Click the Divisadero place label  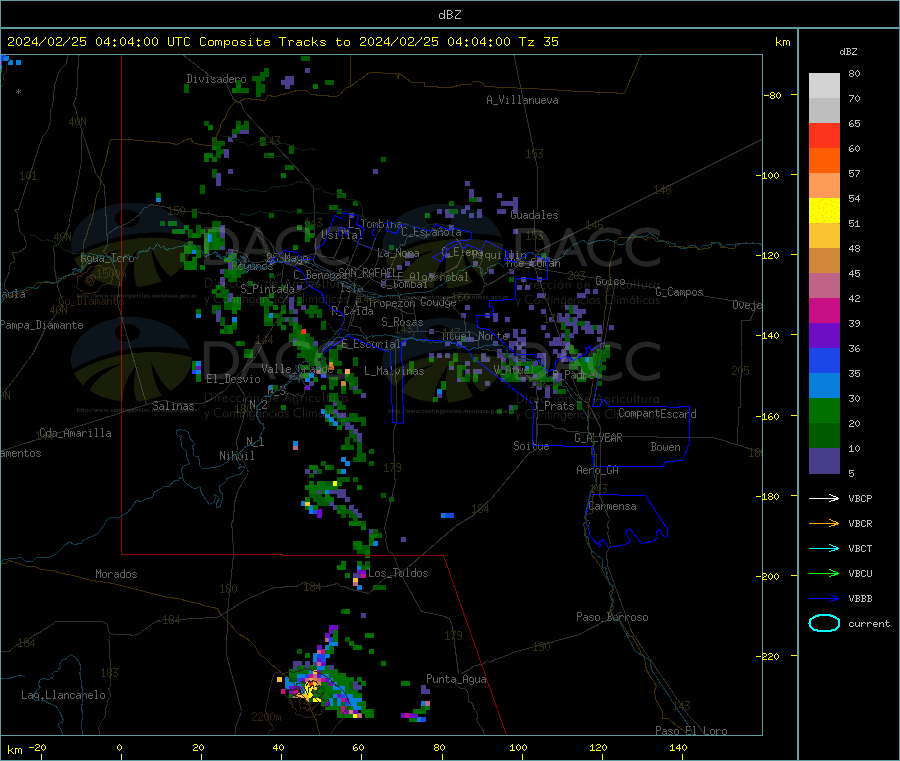click(216, 79)
